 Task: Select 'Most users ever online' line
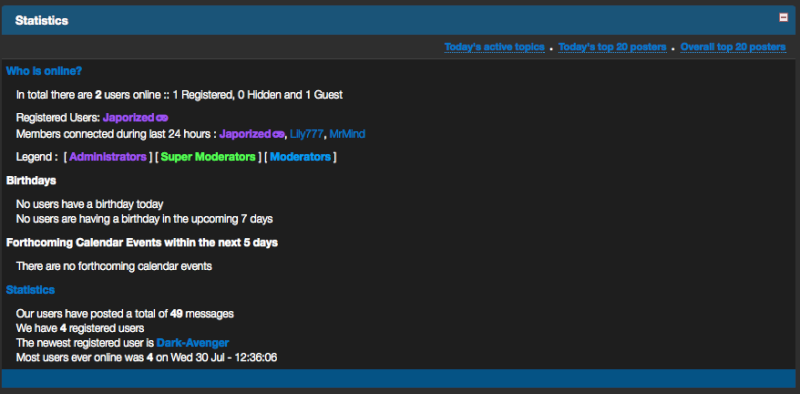147,357
